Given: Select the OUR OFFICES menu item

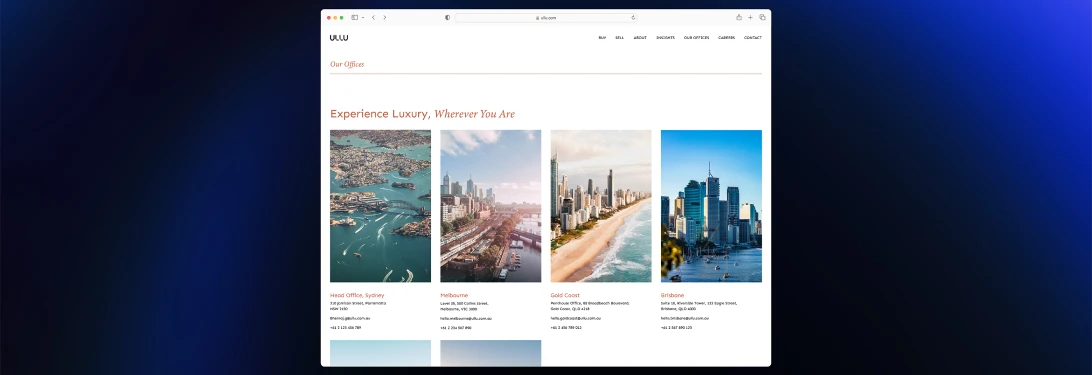Looking at the screenshot, I should point(696,38).
